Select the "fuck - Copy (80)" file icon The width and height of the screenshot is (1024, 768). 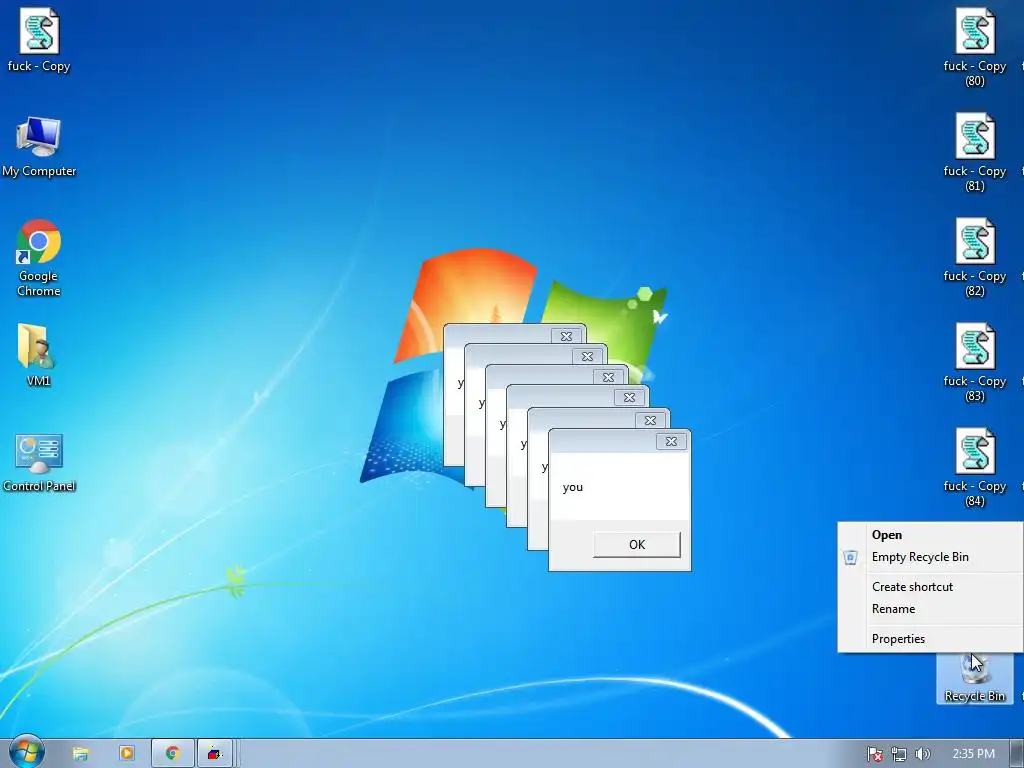[974, 47]
